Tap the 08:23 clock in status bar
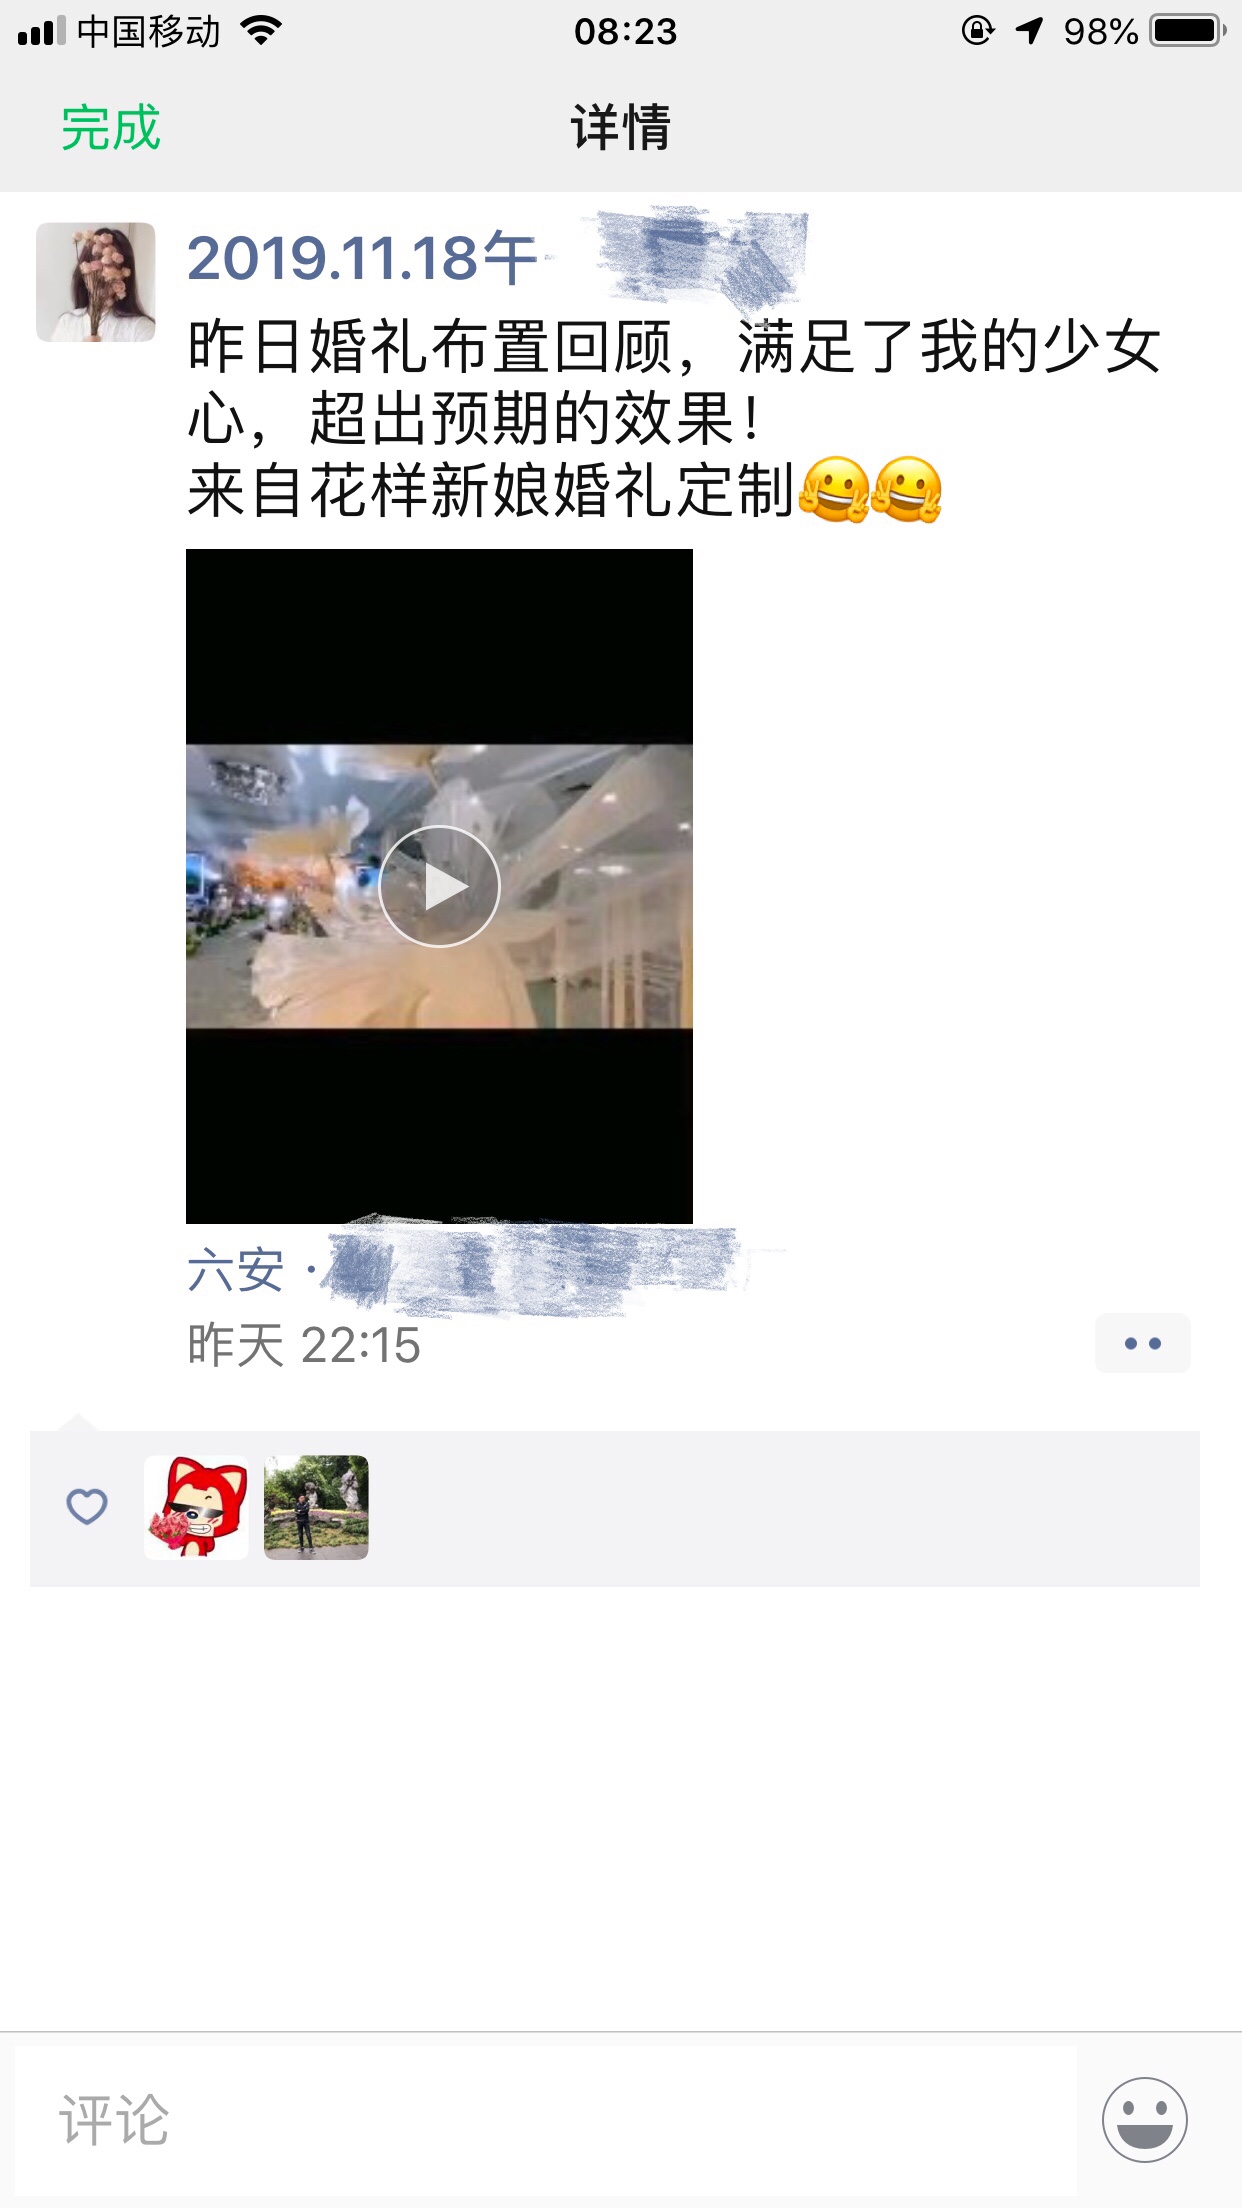 coord(625,32)
